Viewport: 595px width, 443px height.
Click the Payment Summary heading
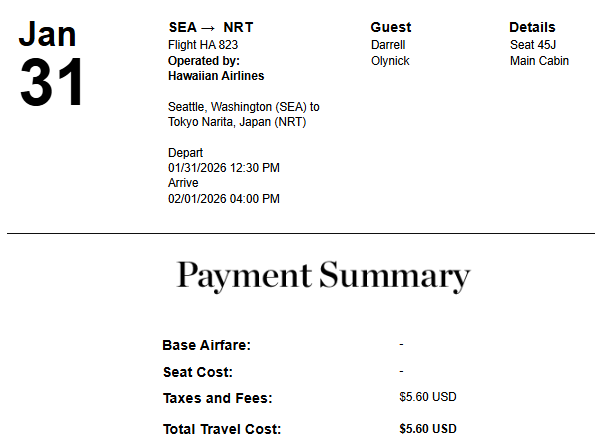click(x=323, y=276)
